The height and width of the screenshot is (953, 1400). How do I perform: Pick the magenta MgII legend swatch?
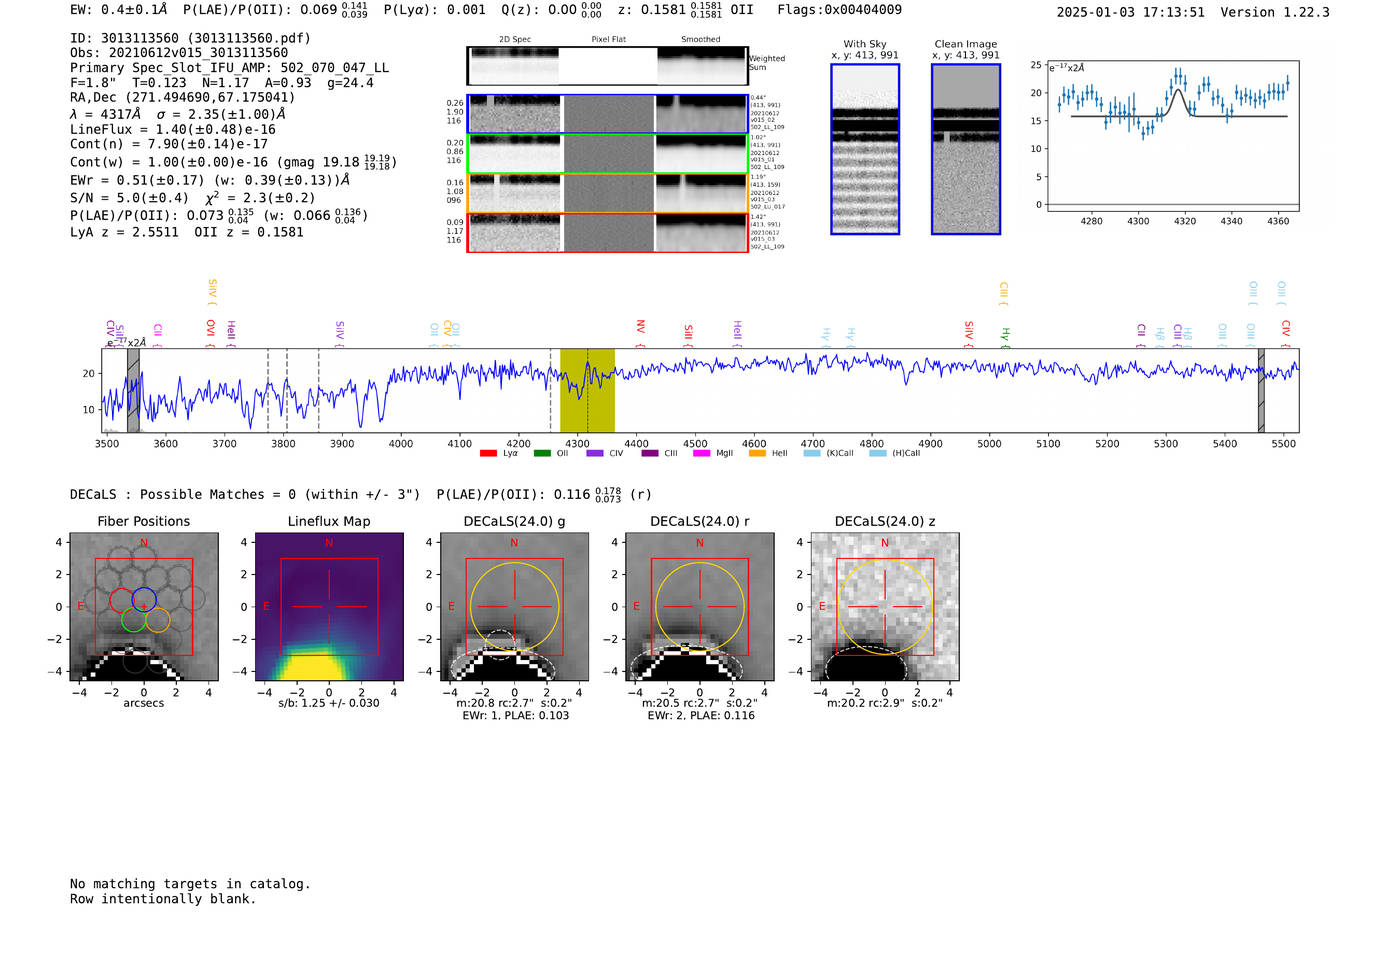[701, 454]
